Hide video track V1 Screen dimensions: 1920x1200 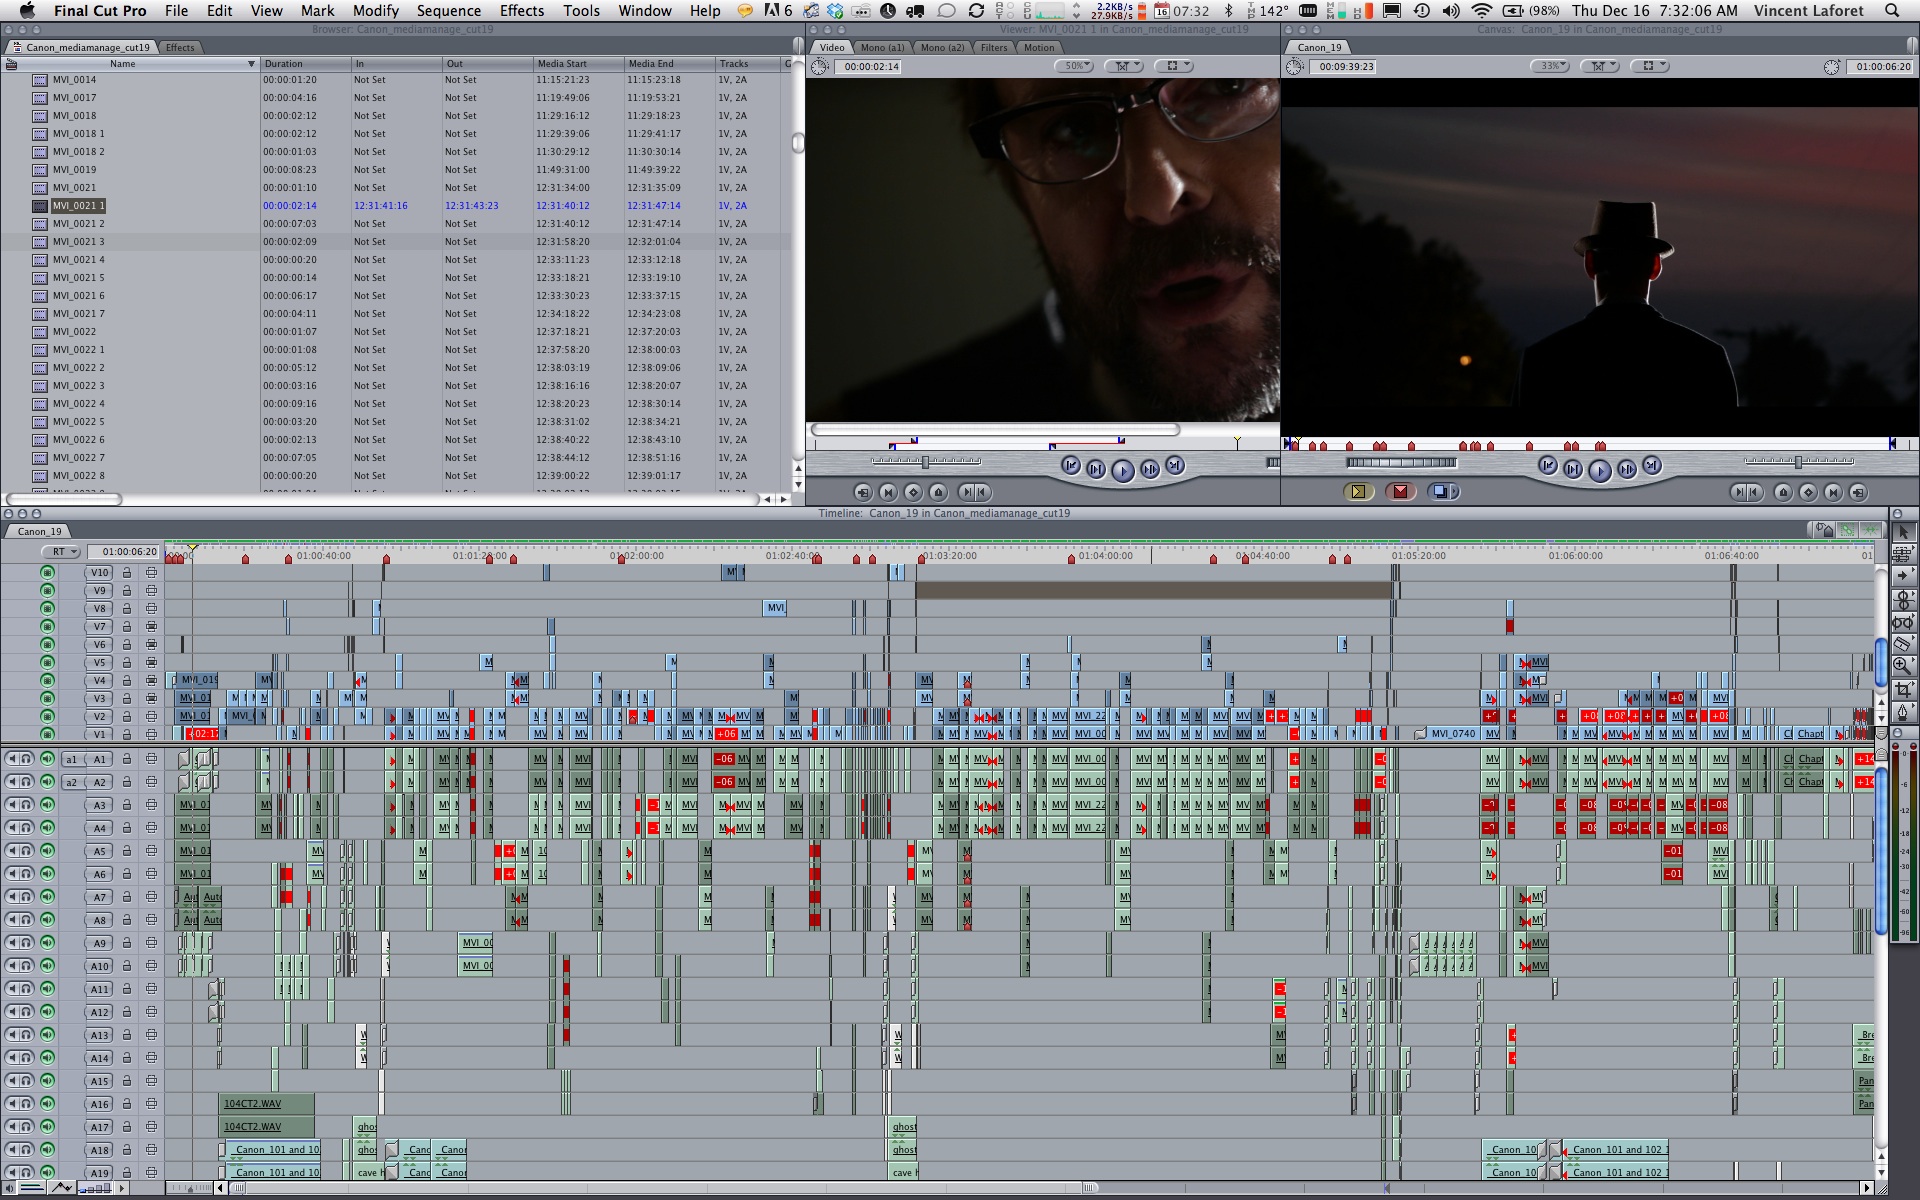click(47, 734)
